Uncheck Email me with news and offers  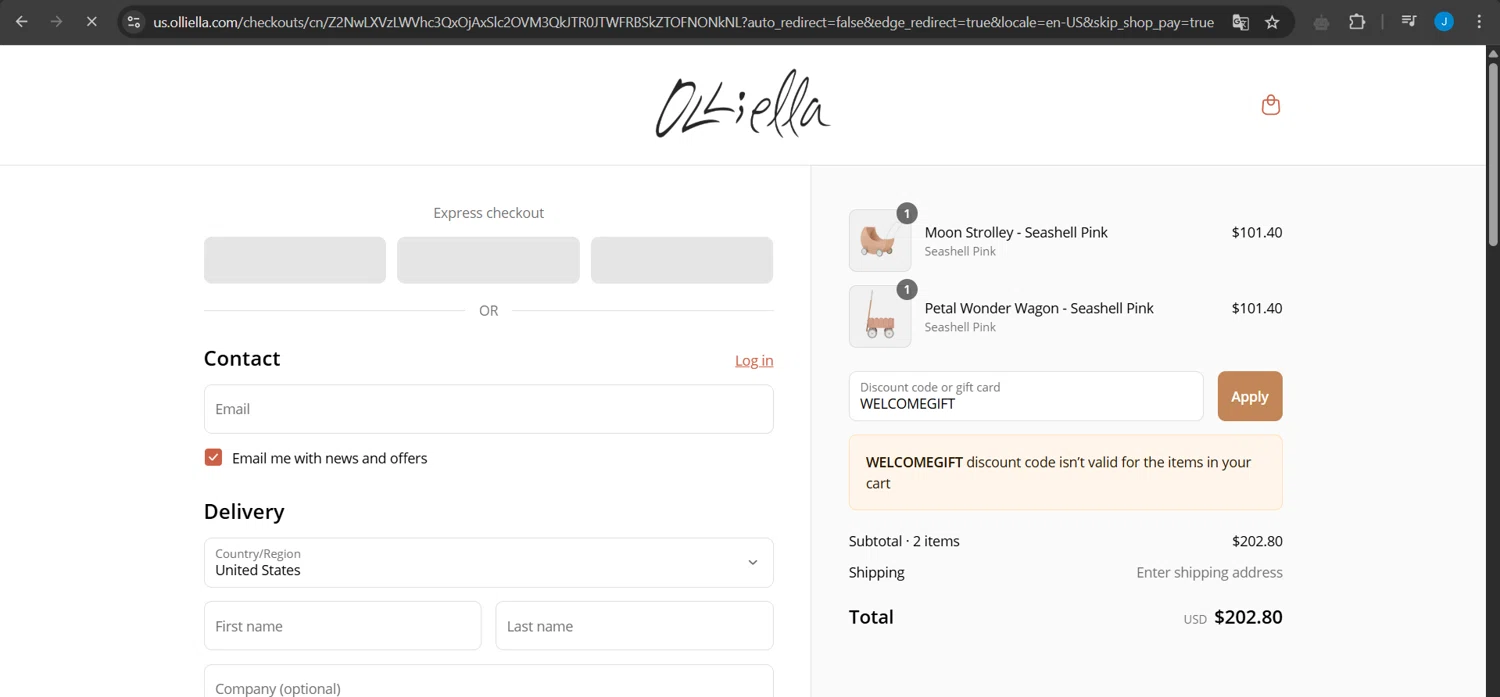pyautogui.click(x=213, y=457)
